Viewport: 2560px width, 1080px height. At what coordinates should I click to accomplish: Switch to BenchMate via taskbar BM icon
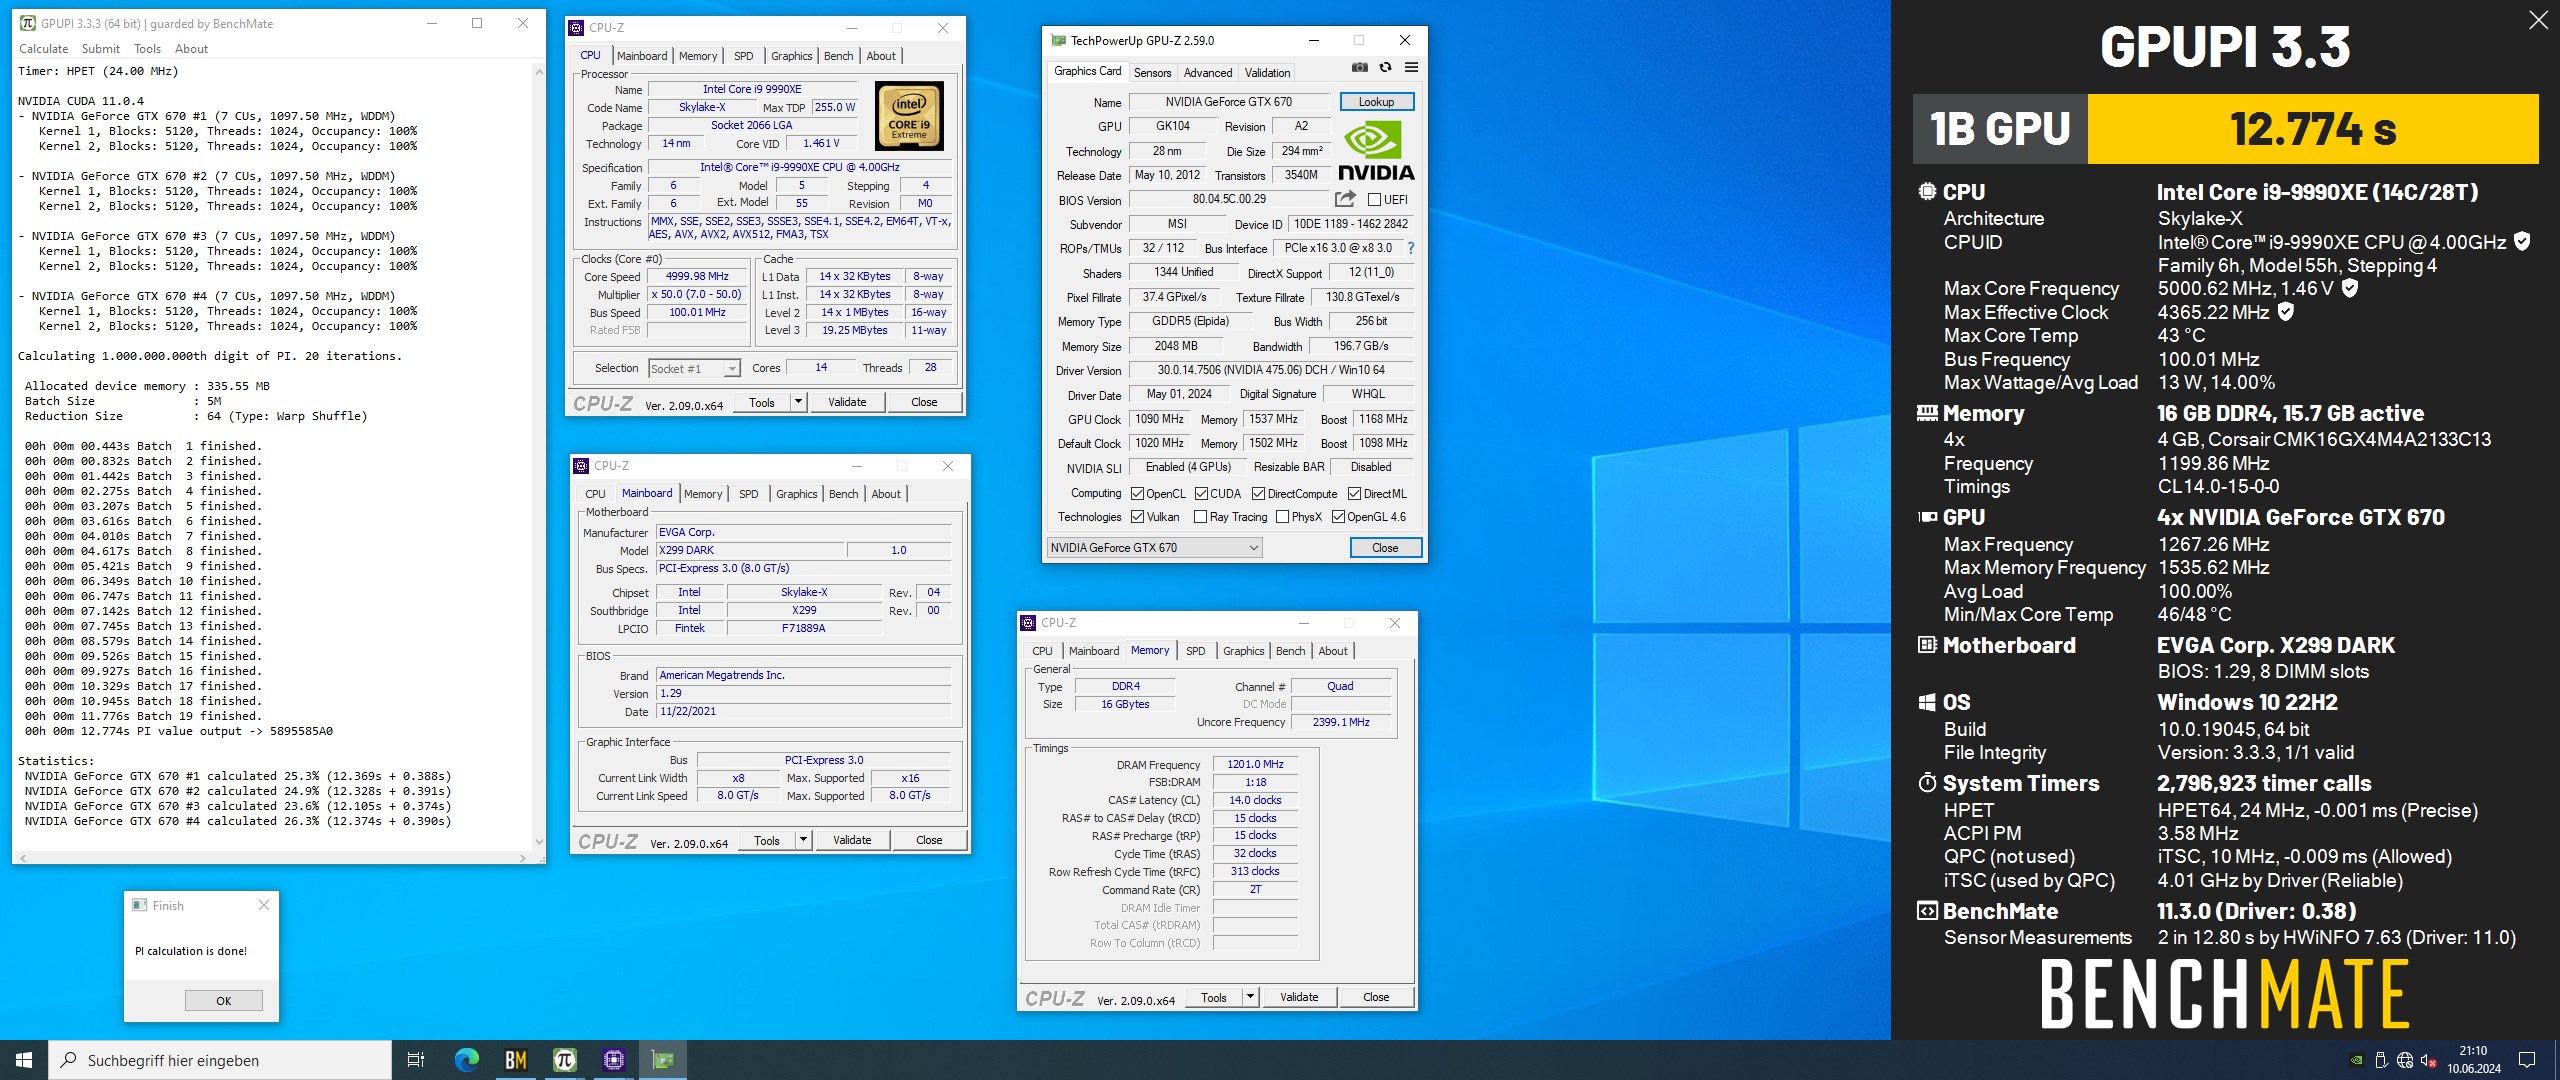click(x=515, y=1060)
